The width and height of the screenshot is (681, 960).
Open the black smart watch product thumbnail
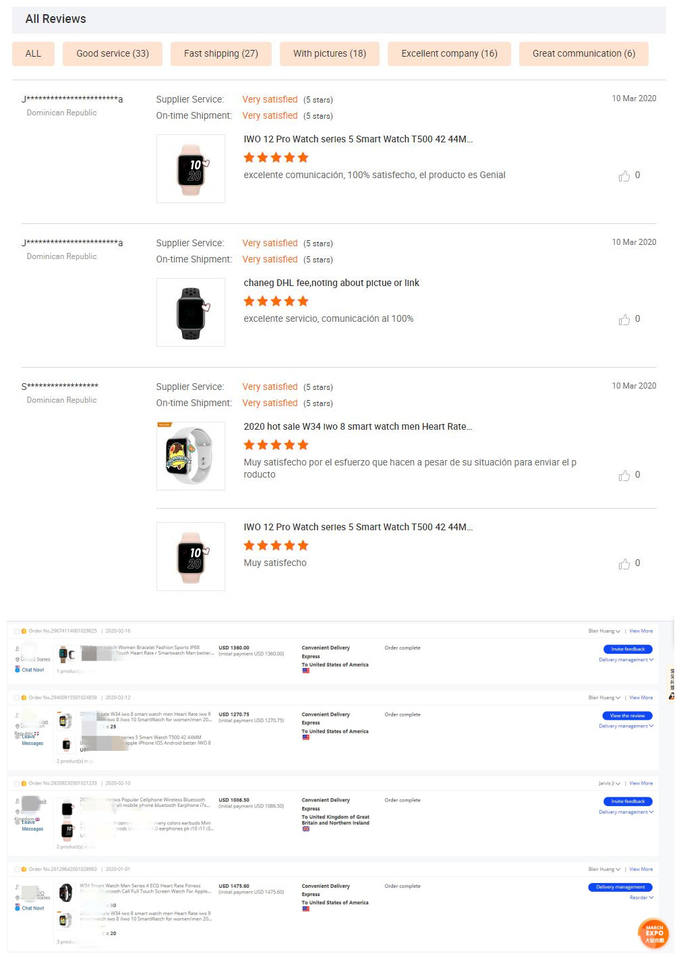[190, 313]
